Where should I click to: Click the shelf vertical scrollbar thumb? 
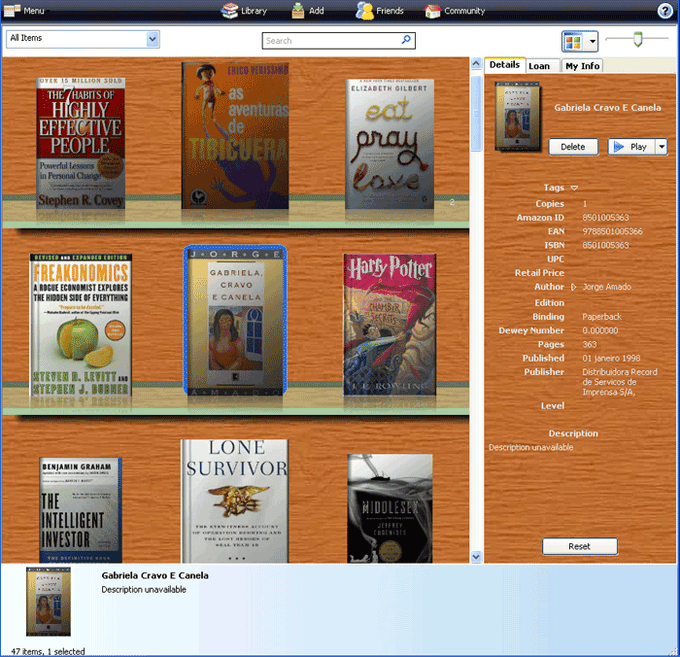pyautogui.click(x=476, y=114)
